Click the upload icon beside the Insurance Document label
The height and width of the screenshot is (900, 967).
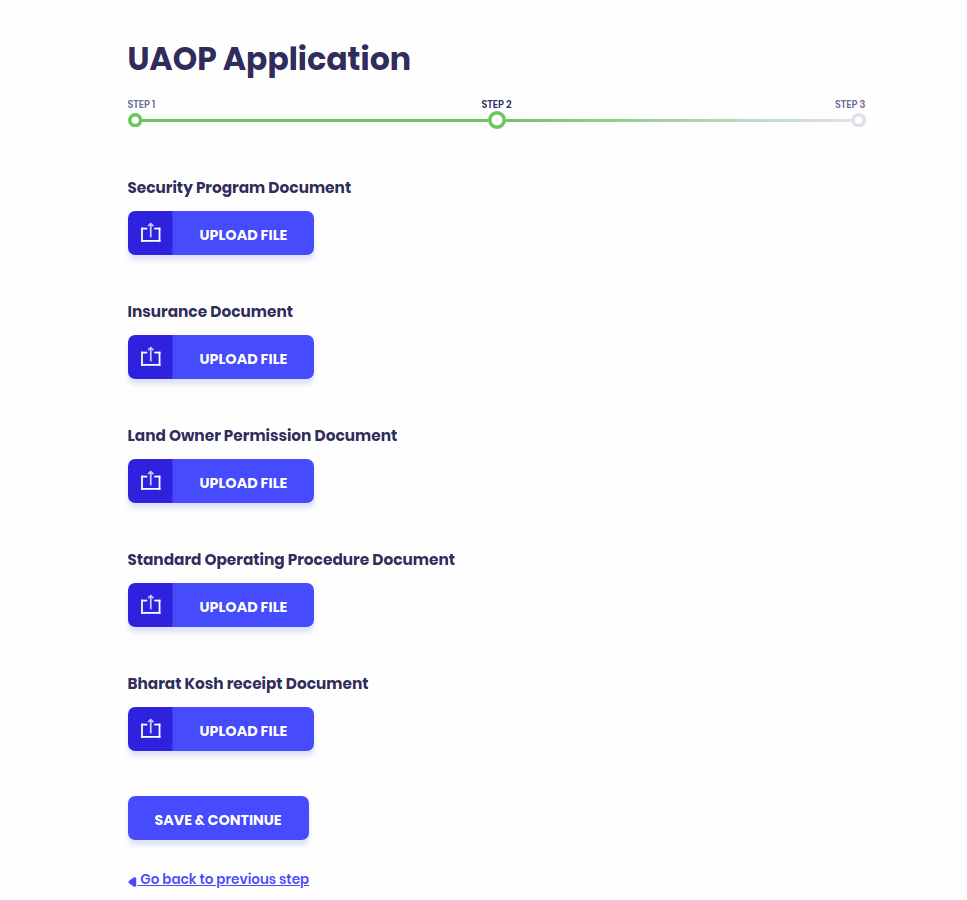150,357
